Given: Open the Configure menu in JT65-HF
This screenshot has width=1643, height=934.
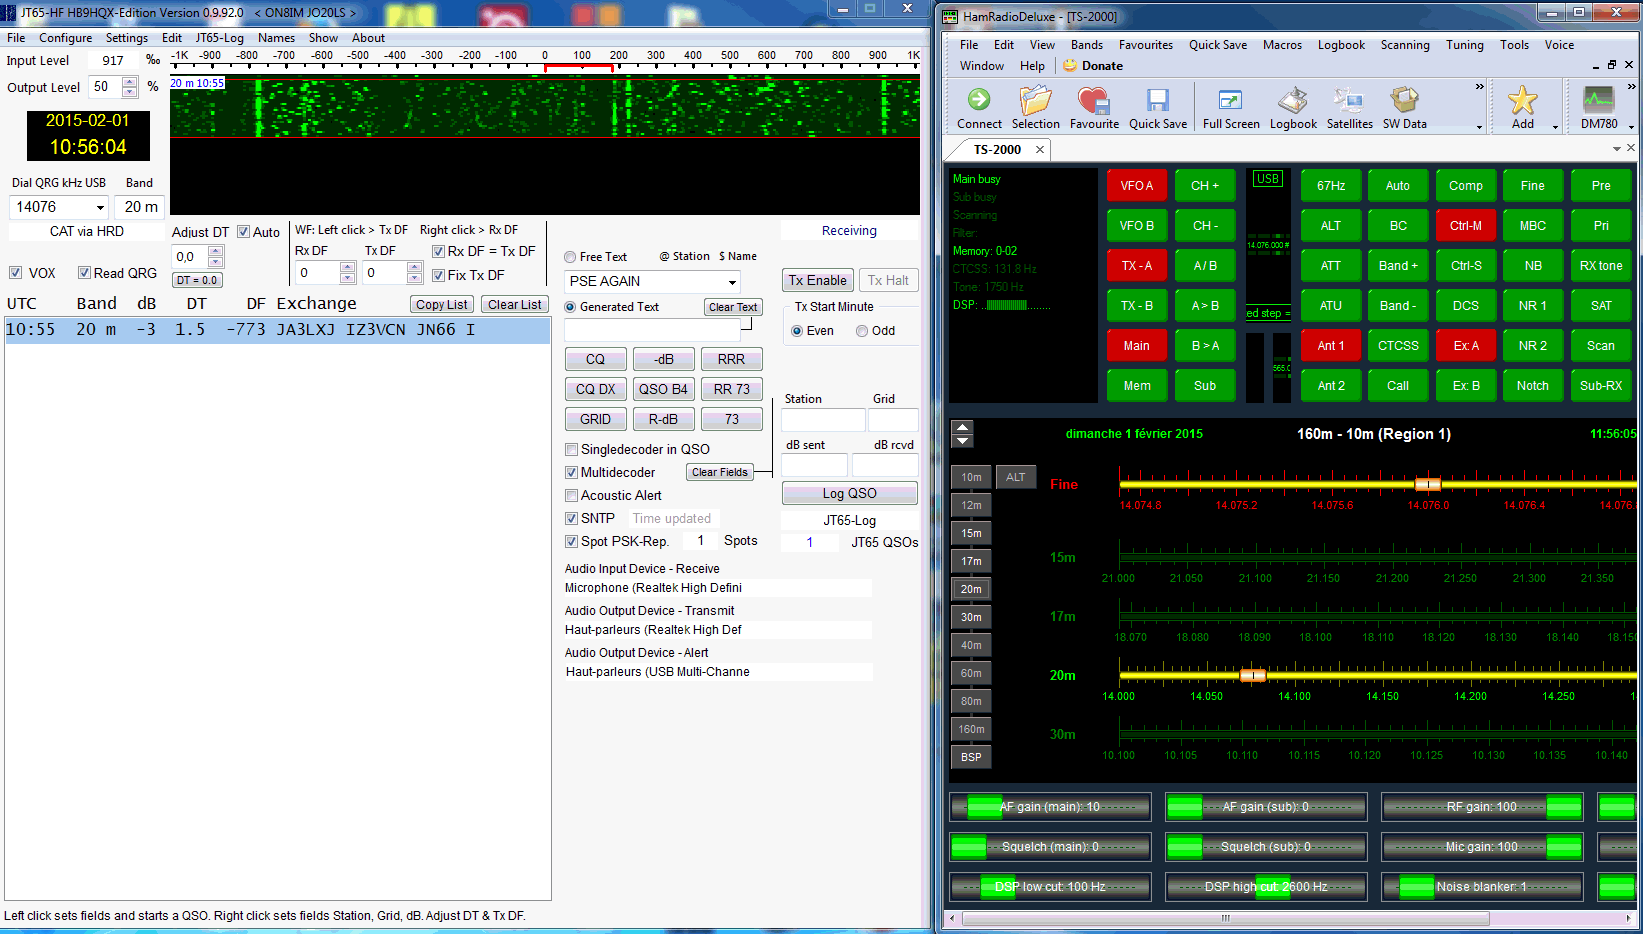Looking at the screenshot, I should [66, 38].
